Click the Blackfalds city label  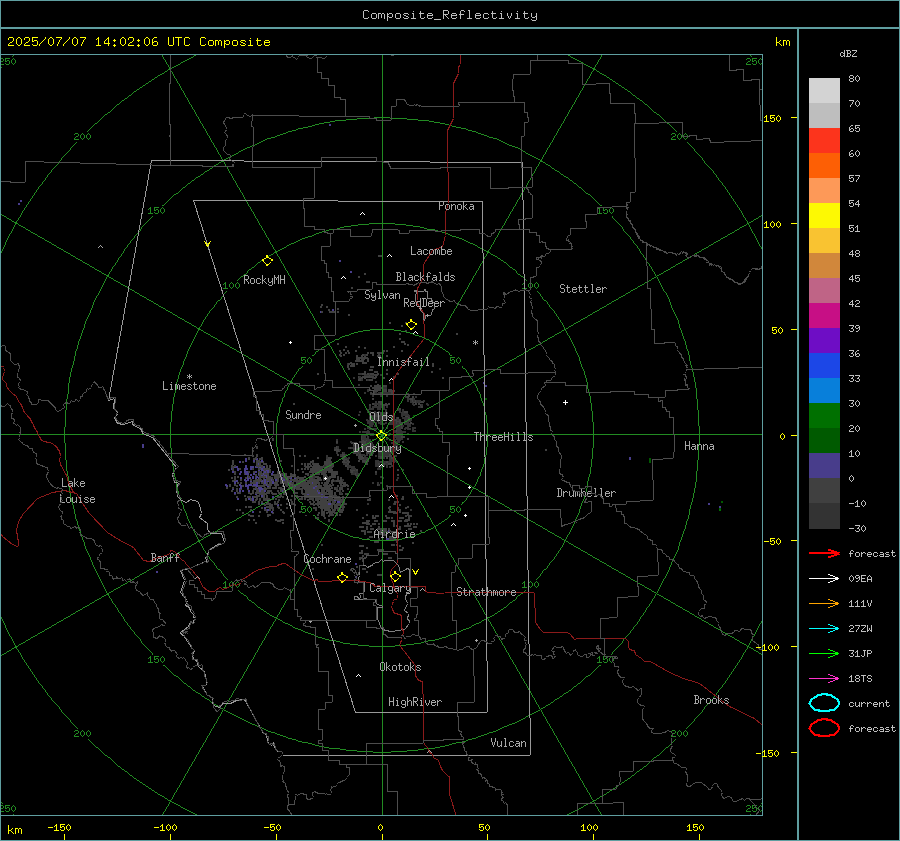point(425,277)
